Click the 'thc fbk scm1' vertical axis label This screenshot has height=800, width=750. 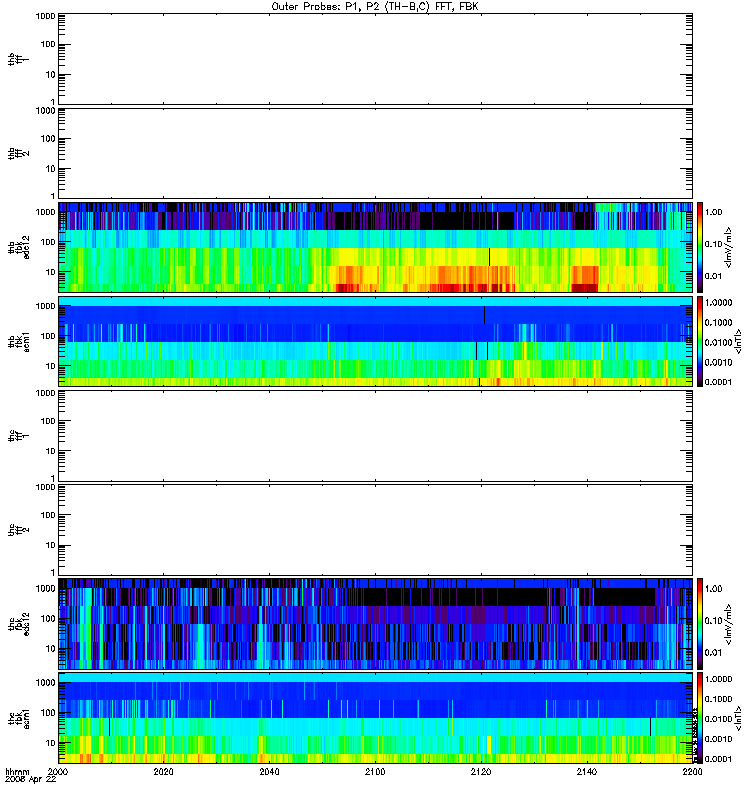[18, 718]
